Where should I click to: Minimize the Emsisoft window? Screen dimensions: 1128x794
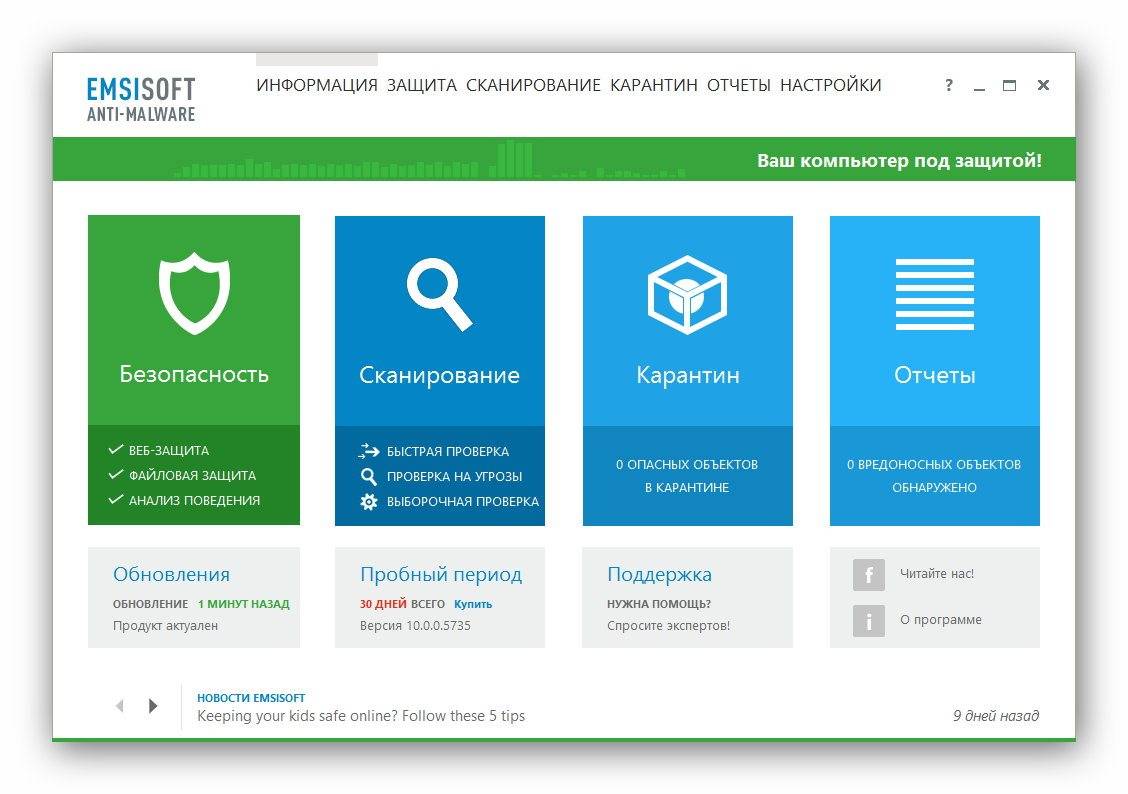(x=979, y=89)
